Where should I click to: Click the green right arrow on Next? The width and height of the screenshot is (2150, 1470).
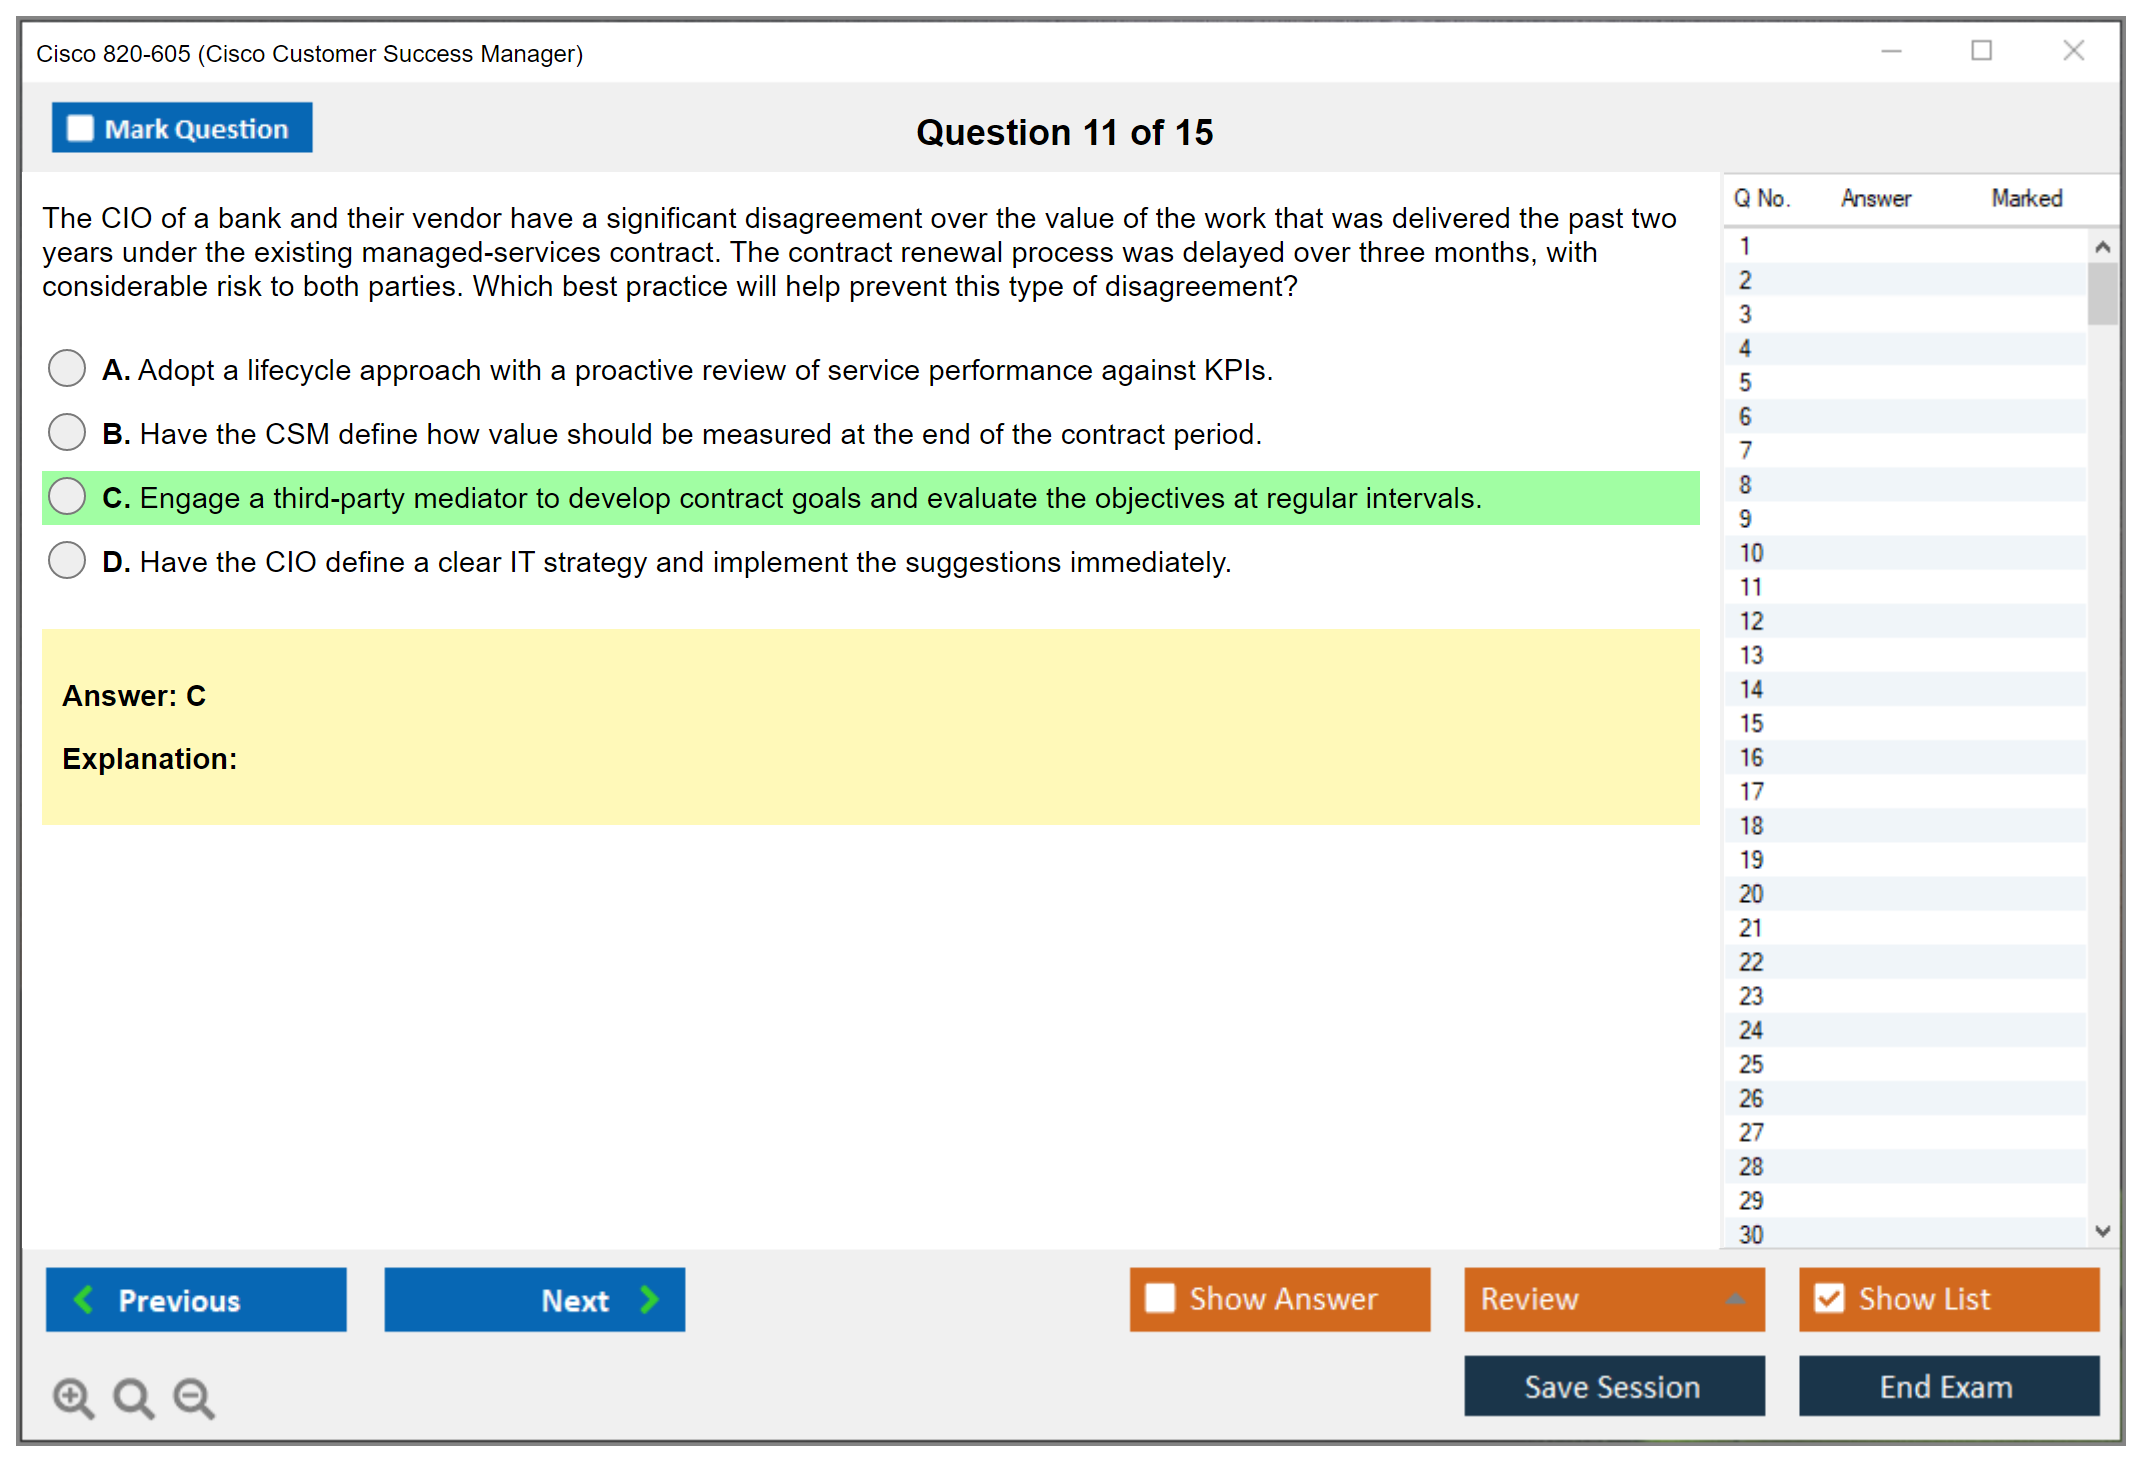649,1299
